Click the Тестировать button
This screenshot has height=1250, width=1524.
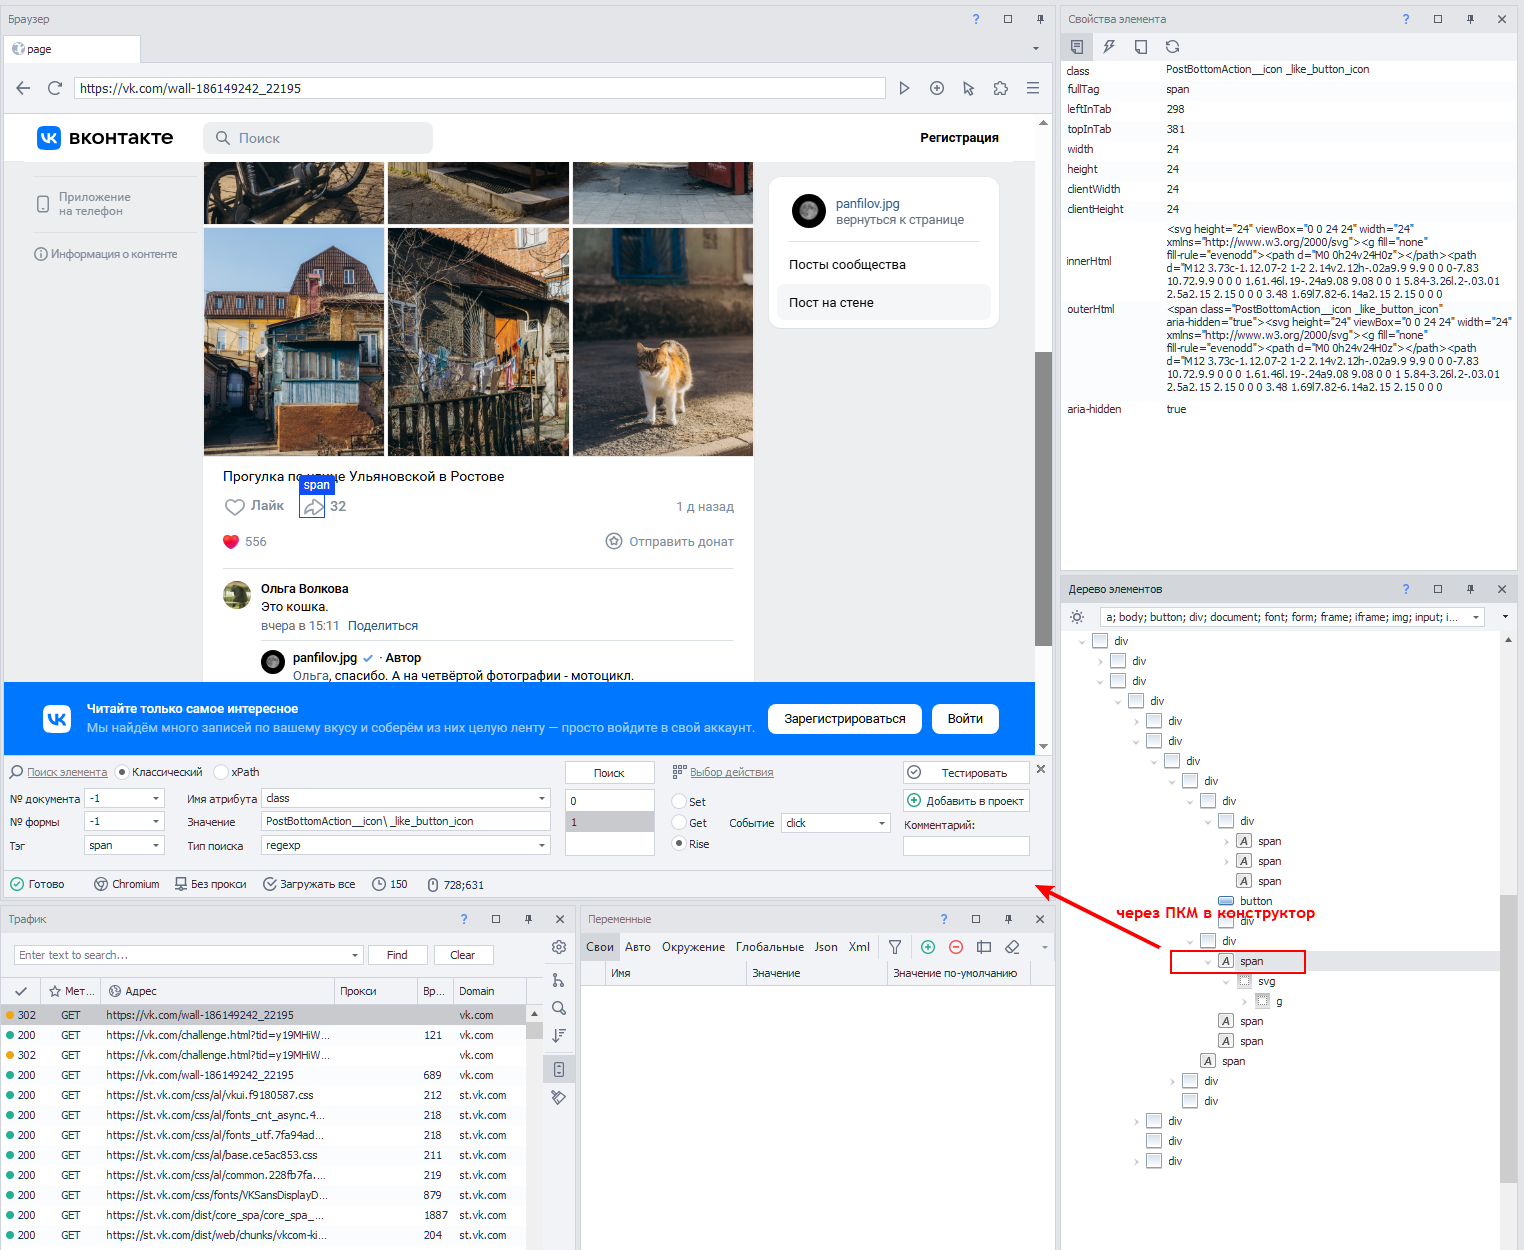coord(967,773)
